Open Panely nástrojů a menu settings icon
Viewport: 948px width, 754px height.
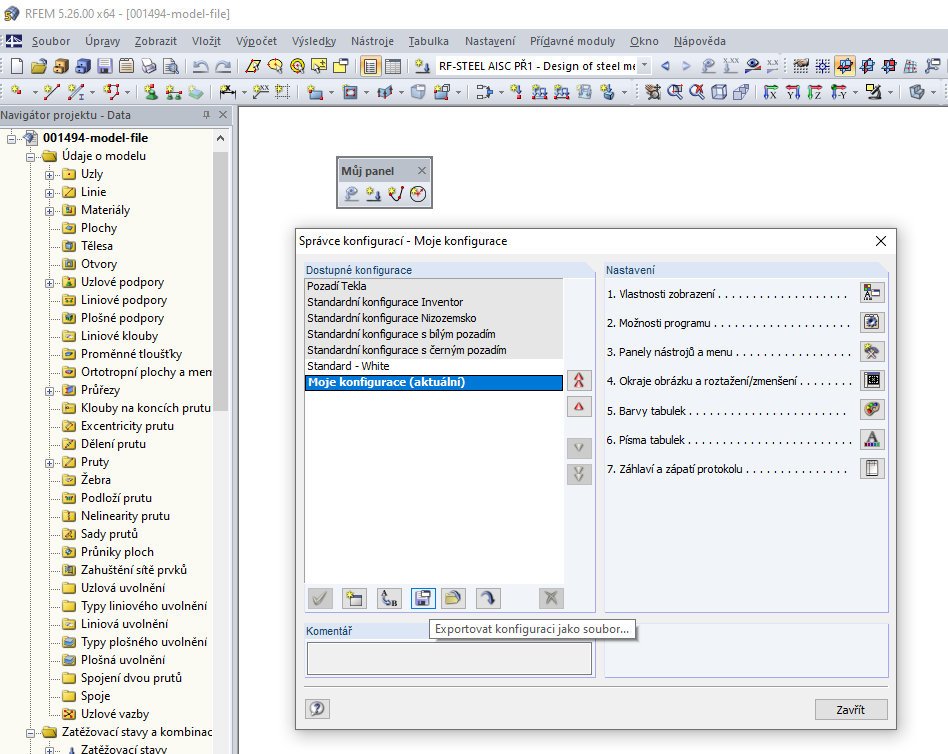[x=872, y=351]
